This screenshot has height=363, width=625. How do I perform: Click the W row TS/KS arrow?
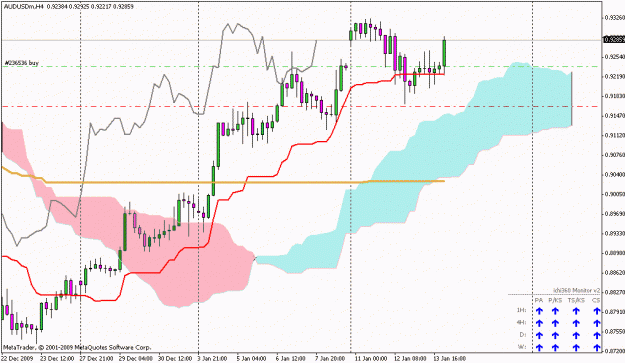(576, 347)
